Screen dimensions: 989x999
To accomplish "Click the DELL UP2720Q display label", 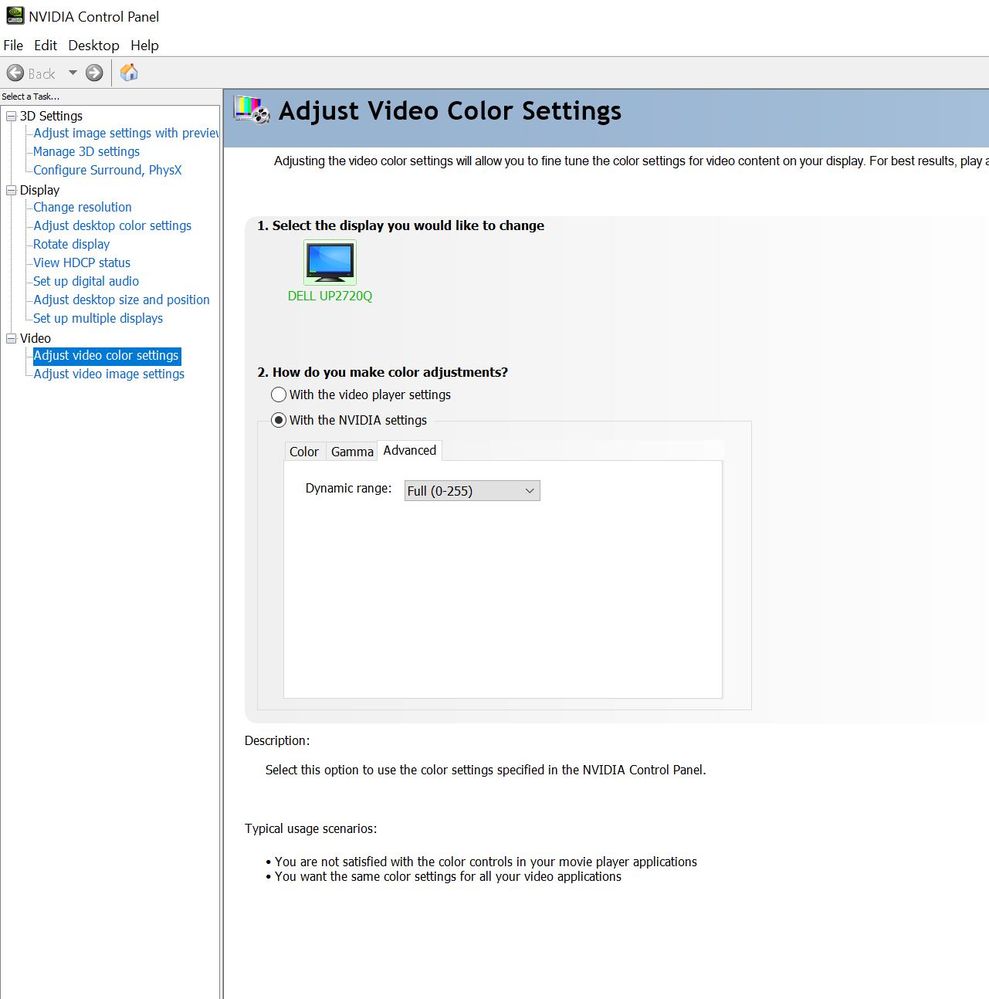I will pos(329,296).
